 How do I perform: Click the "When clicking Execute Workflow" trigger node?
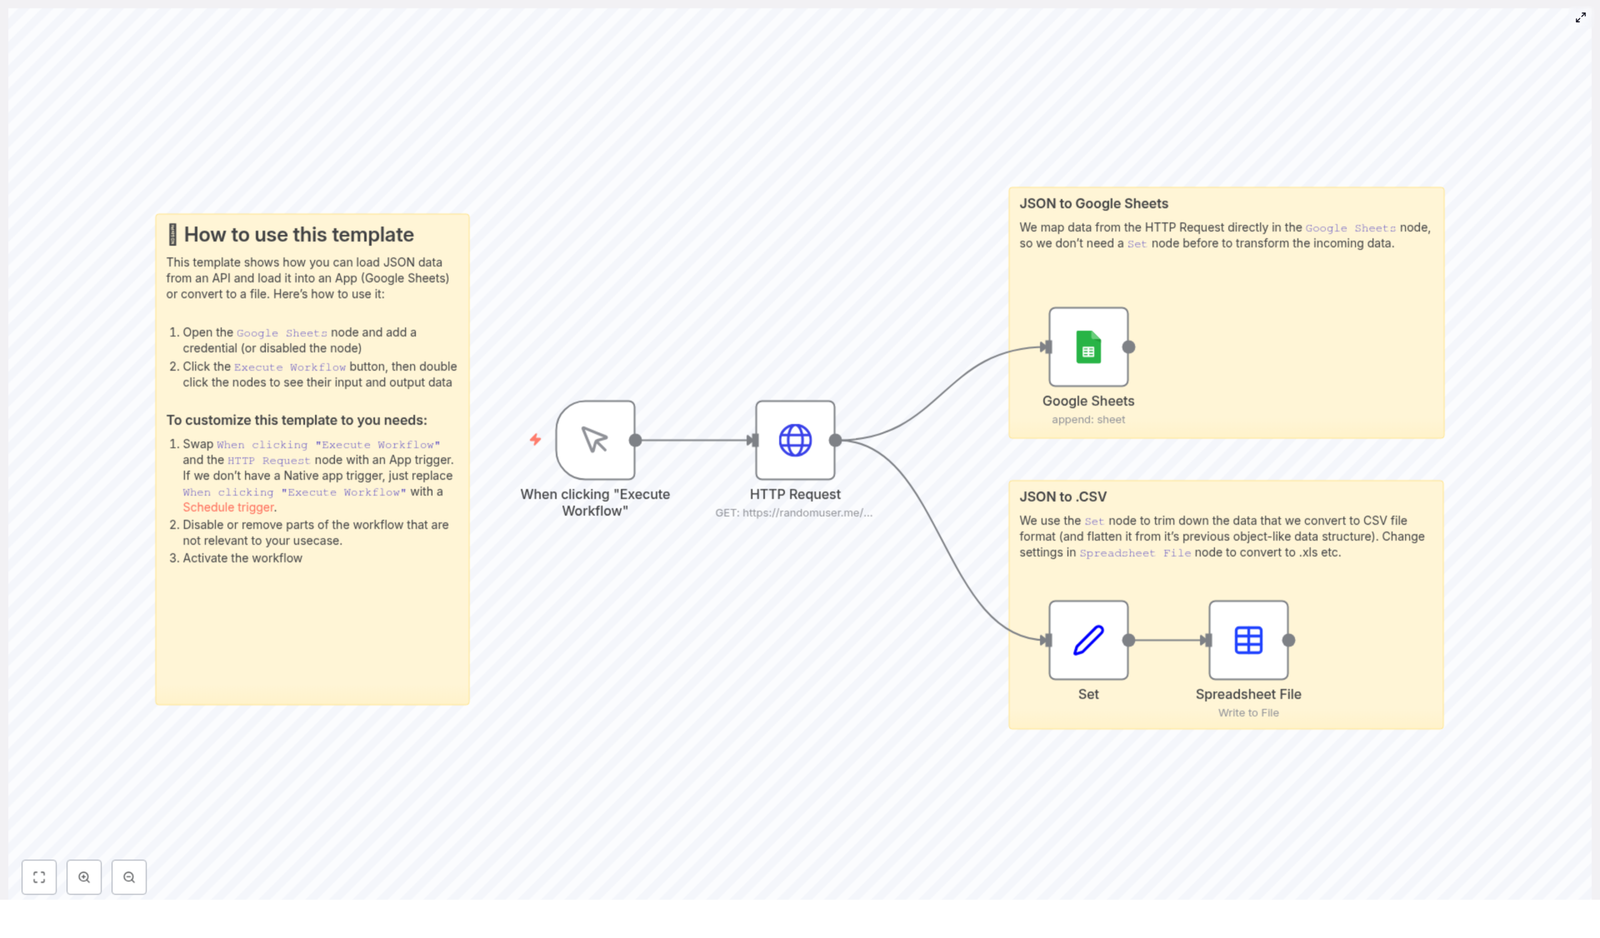point(597,440)
